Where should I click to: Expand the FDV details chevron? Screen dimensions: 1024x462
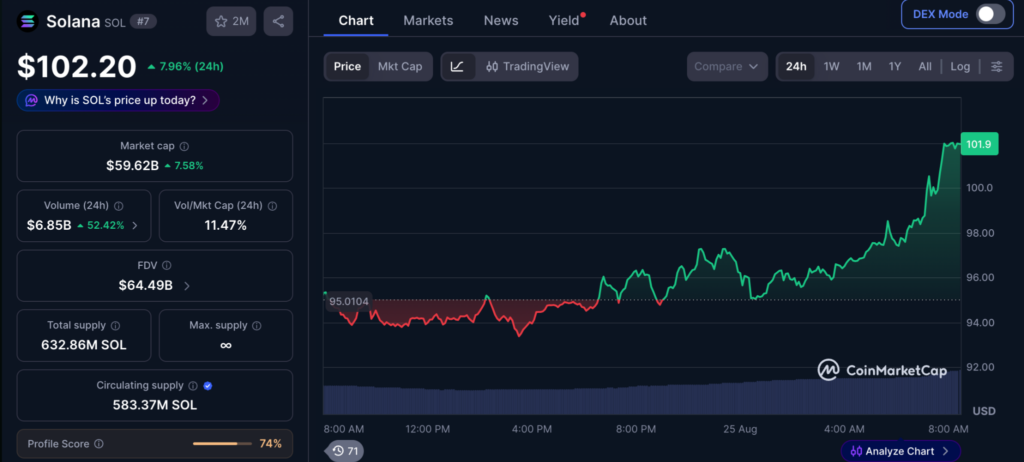tap(187, 286)
